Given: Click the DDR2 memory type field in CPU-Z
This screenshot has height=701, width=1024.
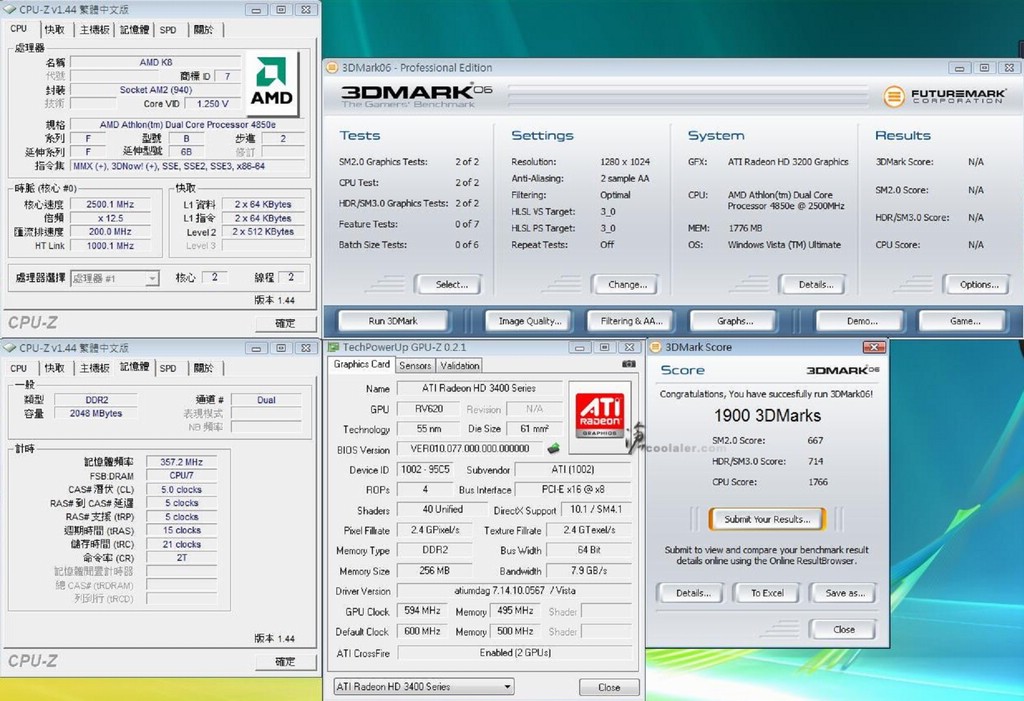Looking at the screenshot, I should [x=96, y=399].
